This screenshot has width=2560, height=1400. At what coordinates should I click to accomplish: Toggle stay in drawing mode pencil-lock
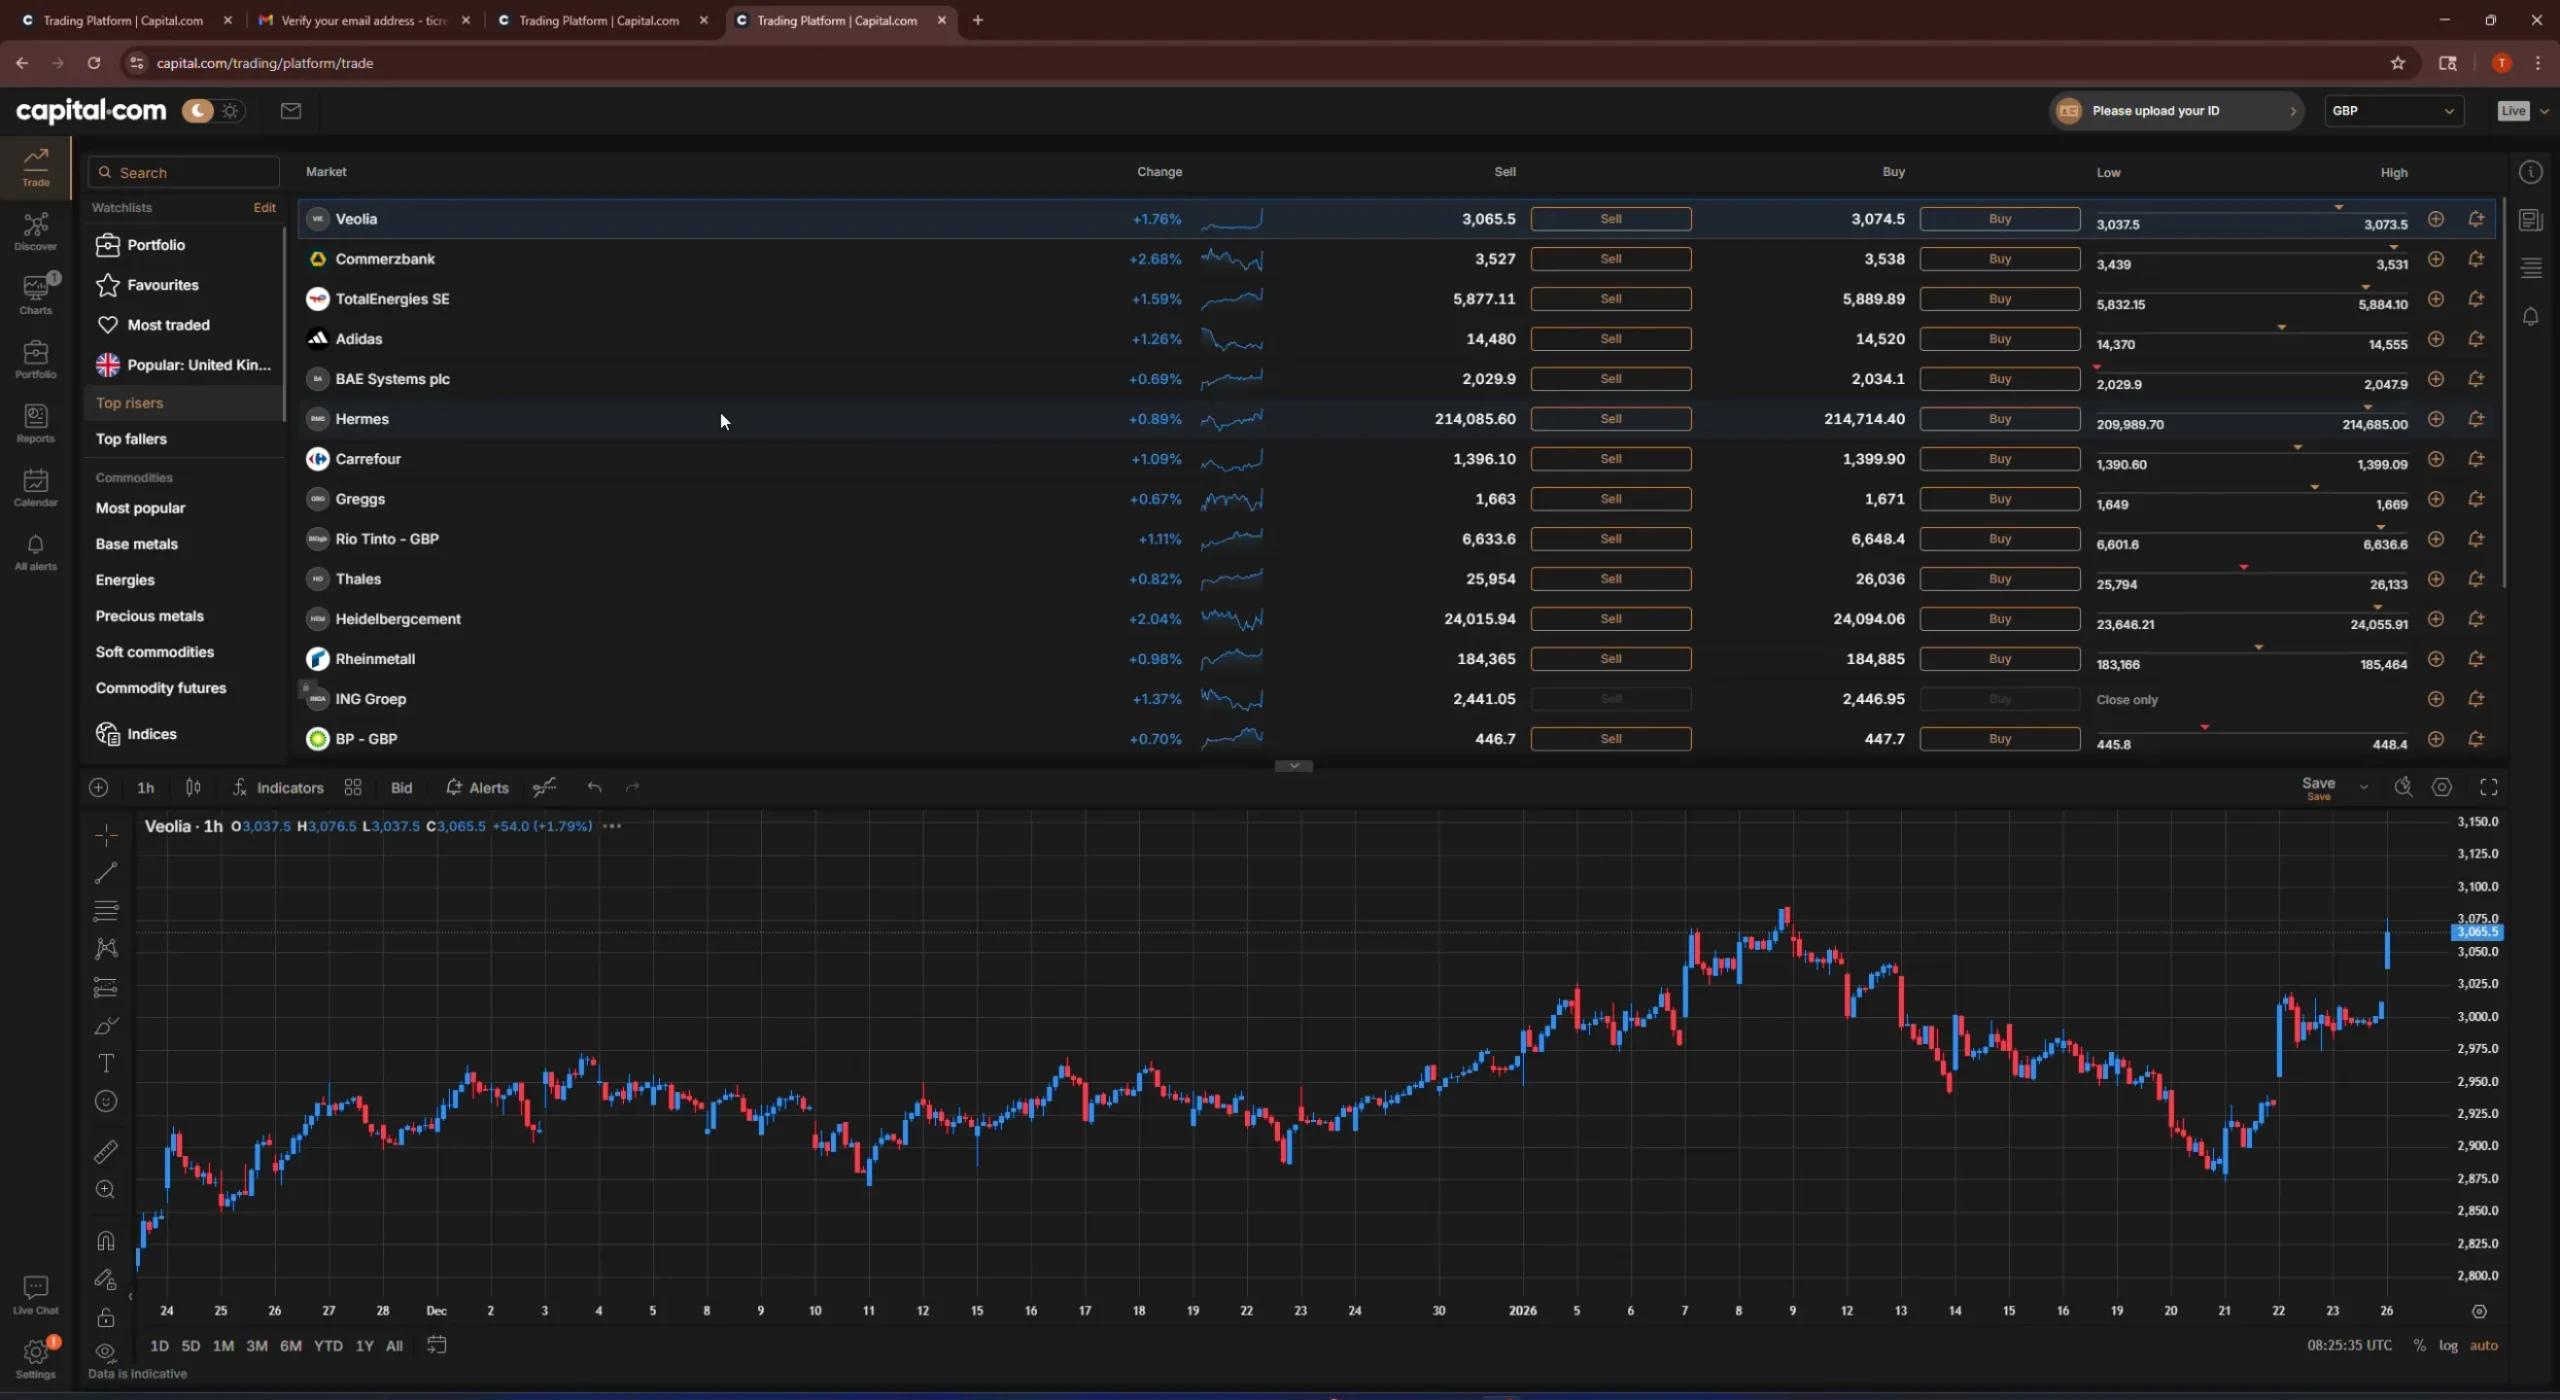coord(106,1280)
